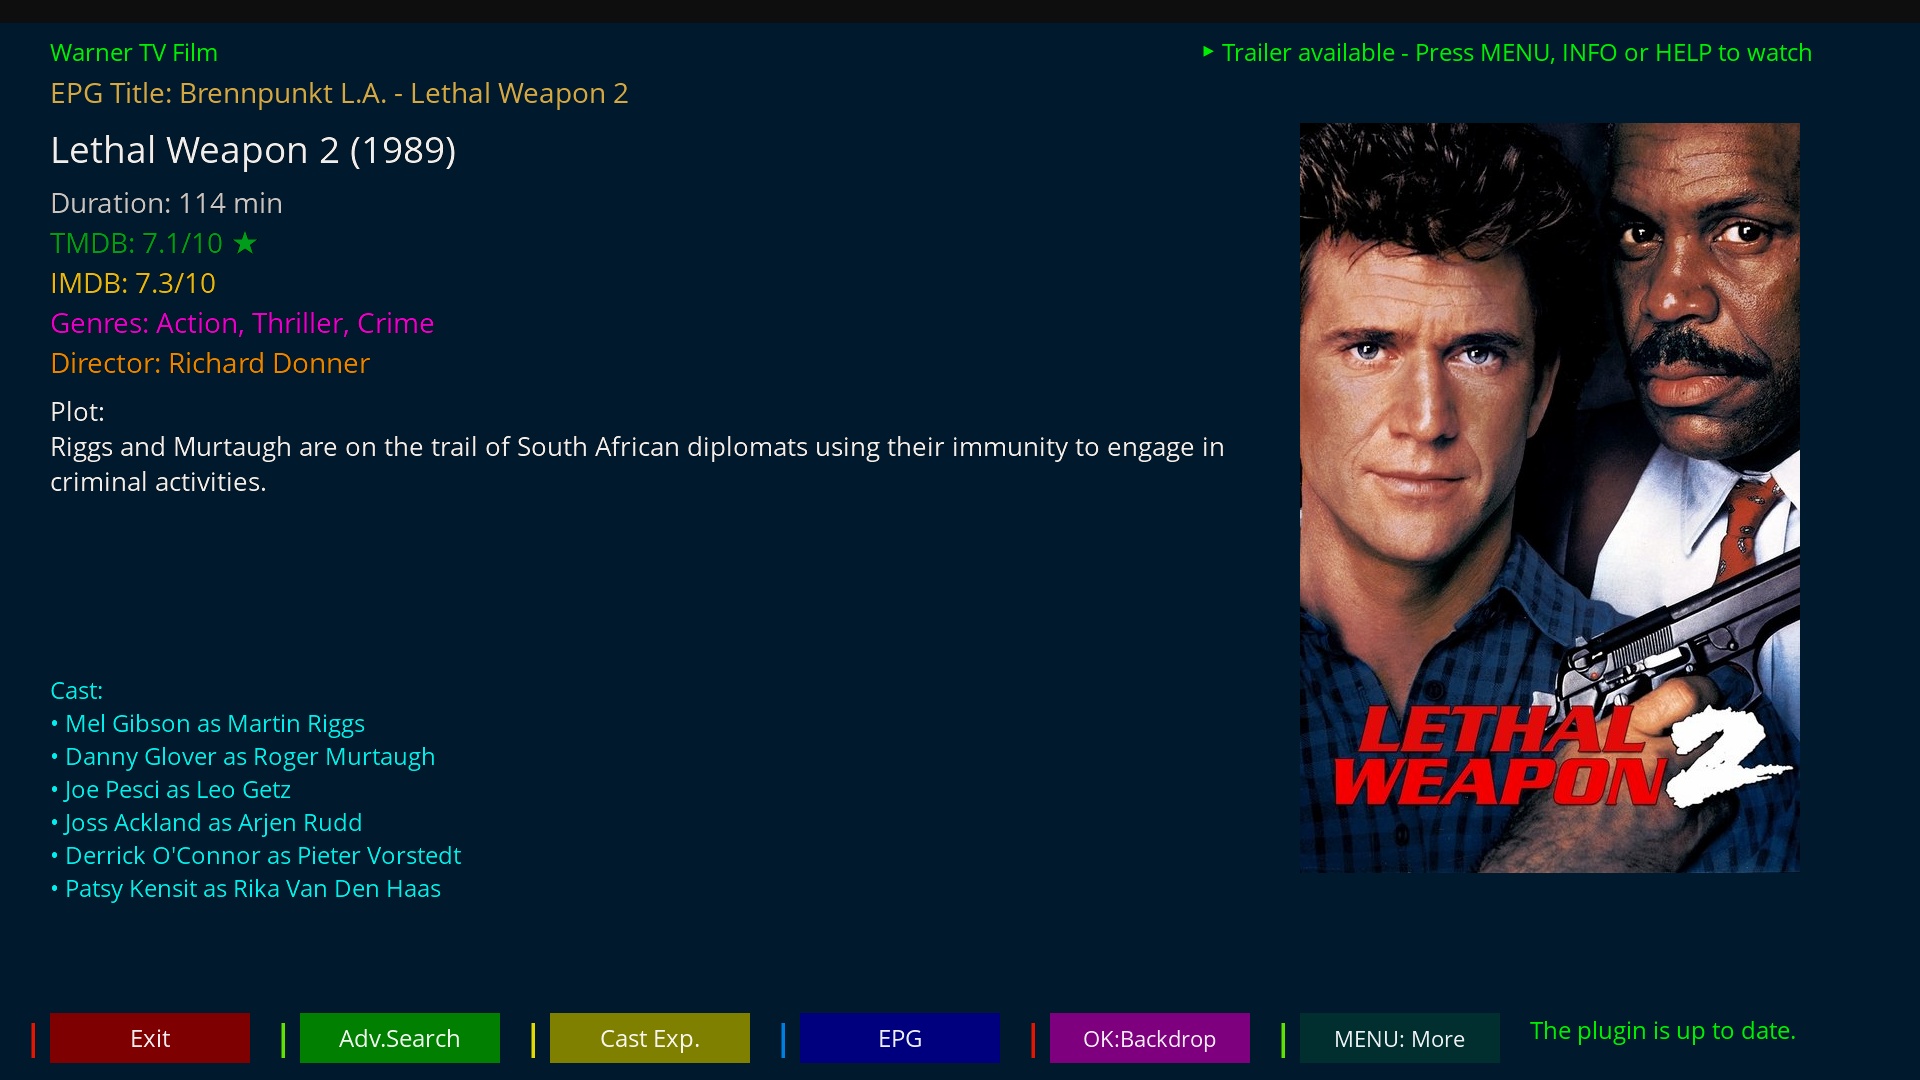The height and width of the screenshot is (1080, 1920).
Task: Click the green TMDB rating star
Action: point(245,243)
